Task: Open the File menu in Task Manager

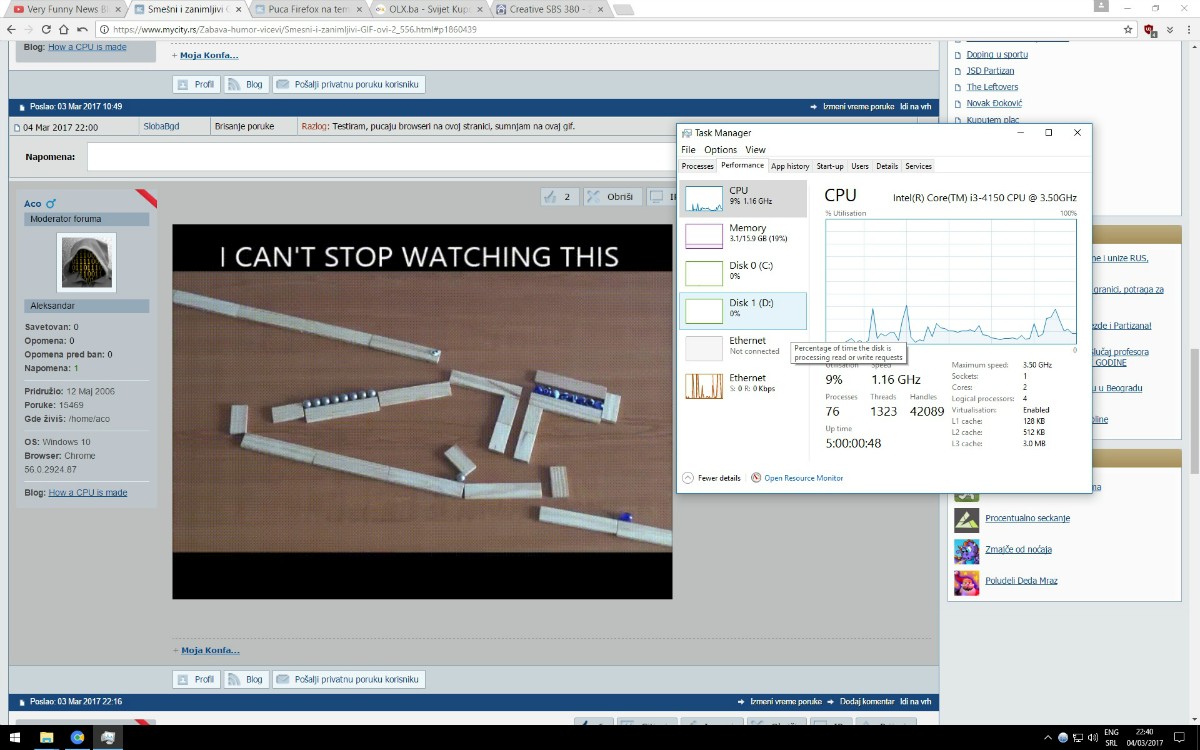Action: pos(688,150)
